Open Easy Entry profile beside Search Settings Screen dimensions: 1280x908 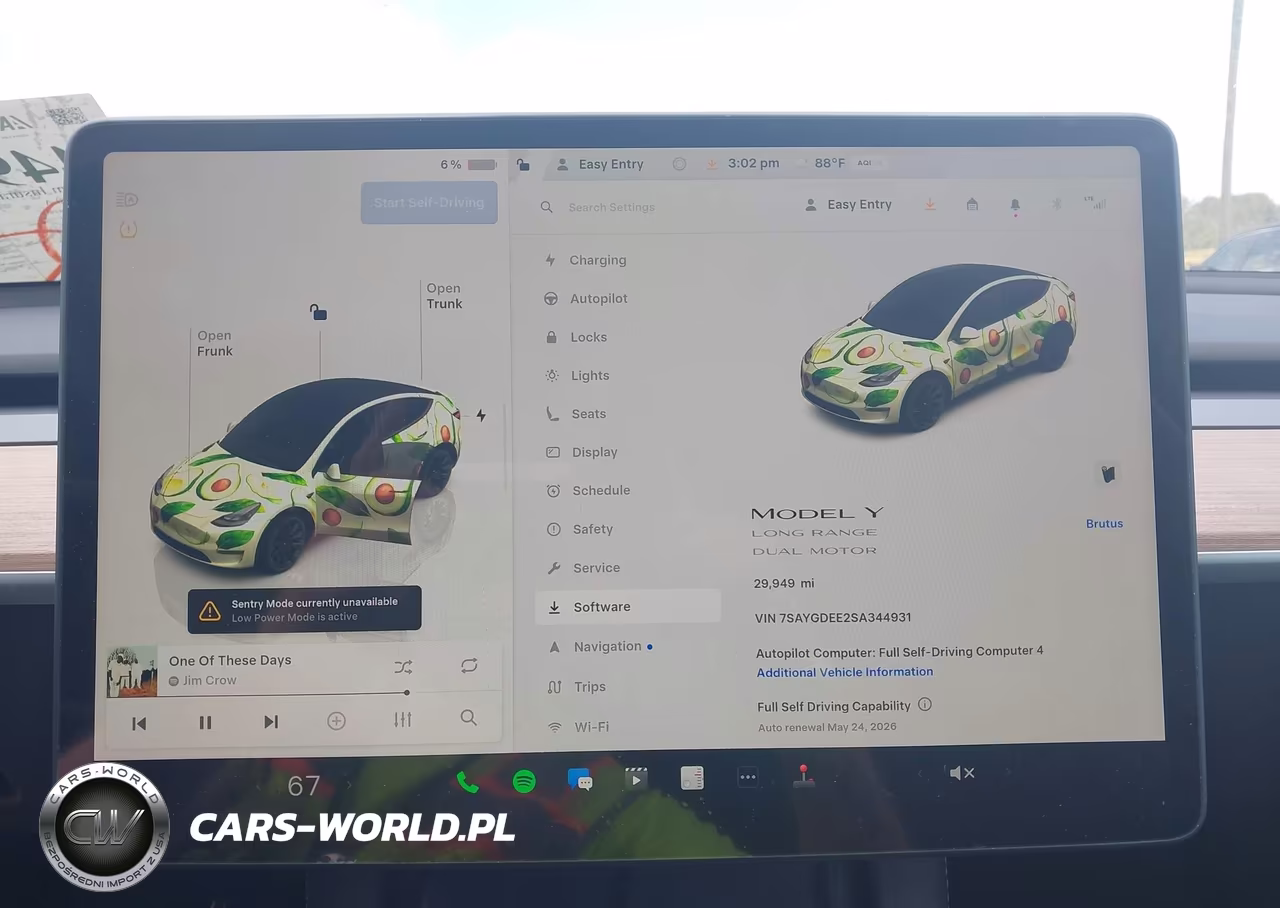(848, 205)
